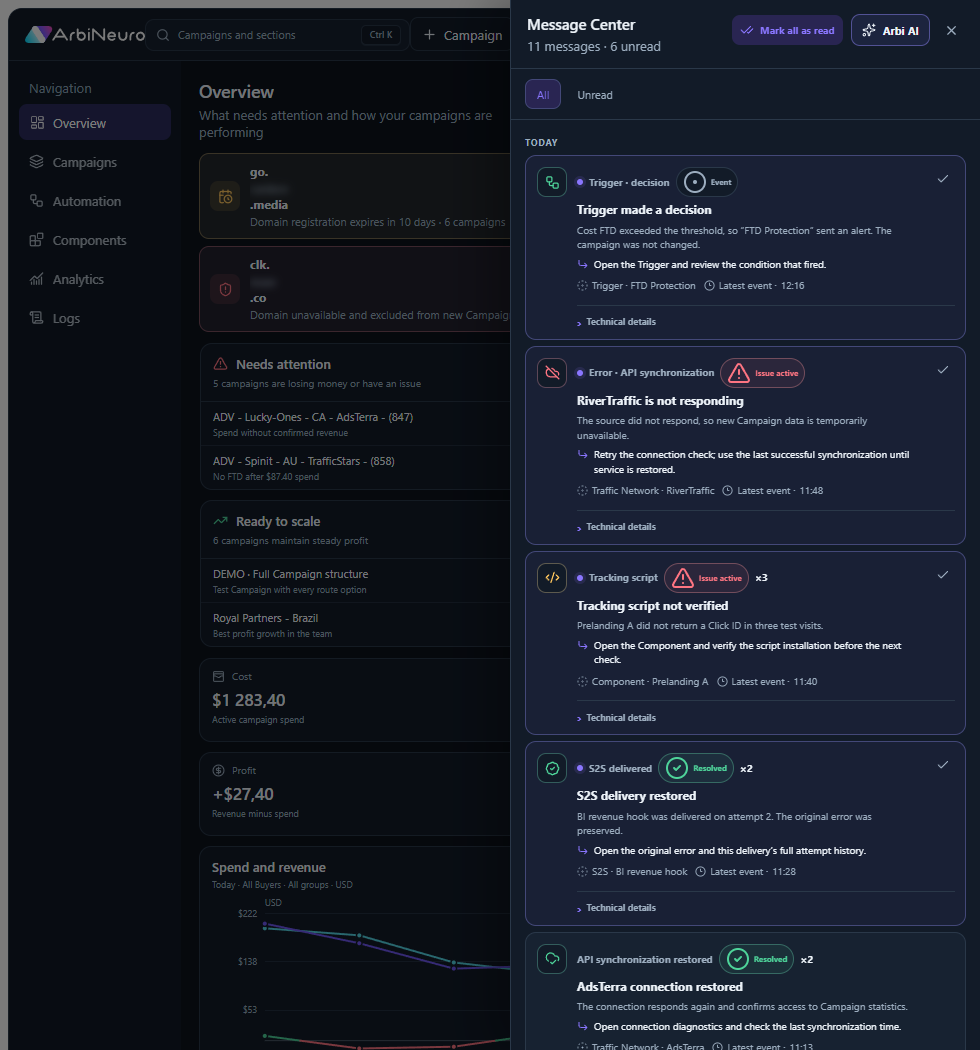Expand Technical details under S2S delivery restored
The image size is (980, 1050).
click(x=616, y=908)
